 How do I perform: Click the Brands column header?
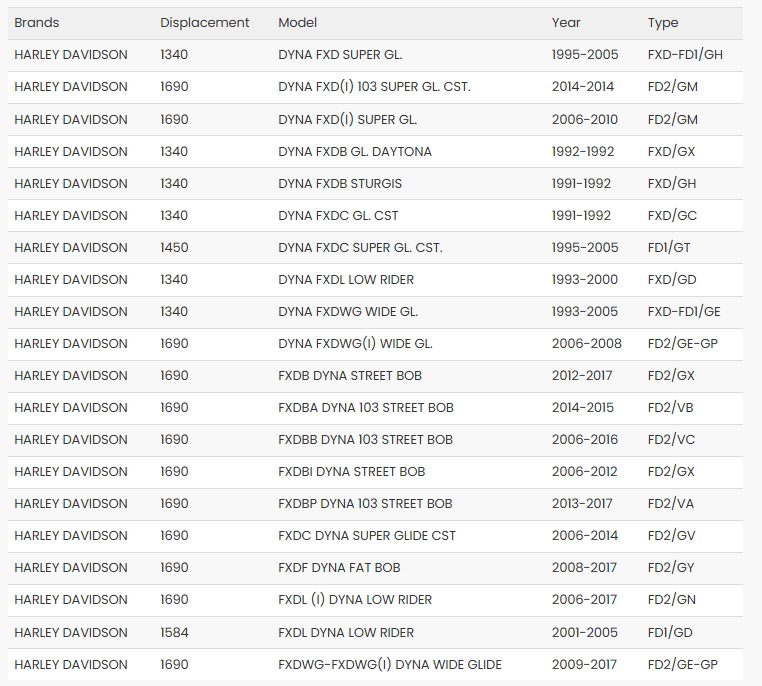[37, 22]
